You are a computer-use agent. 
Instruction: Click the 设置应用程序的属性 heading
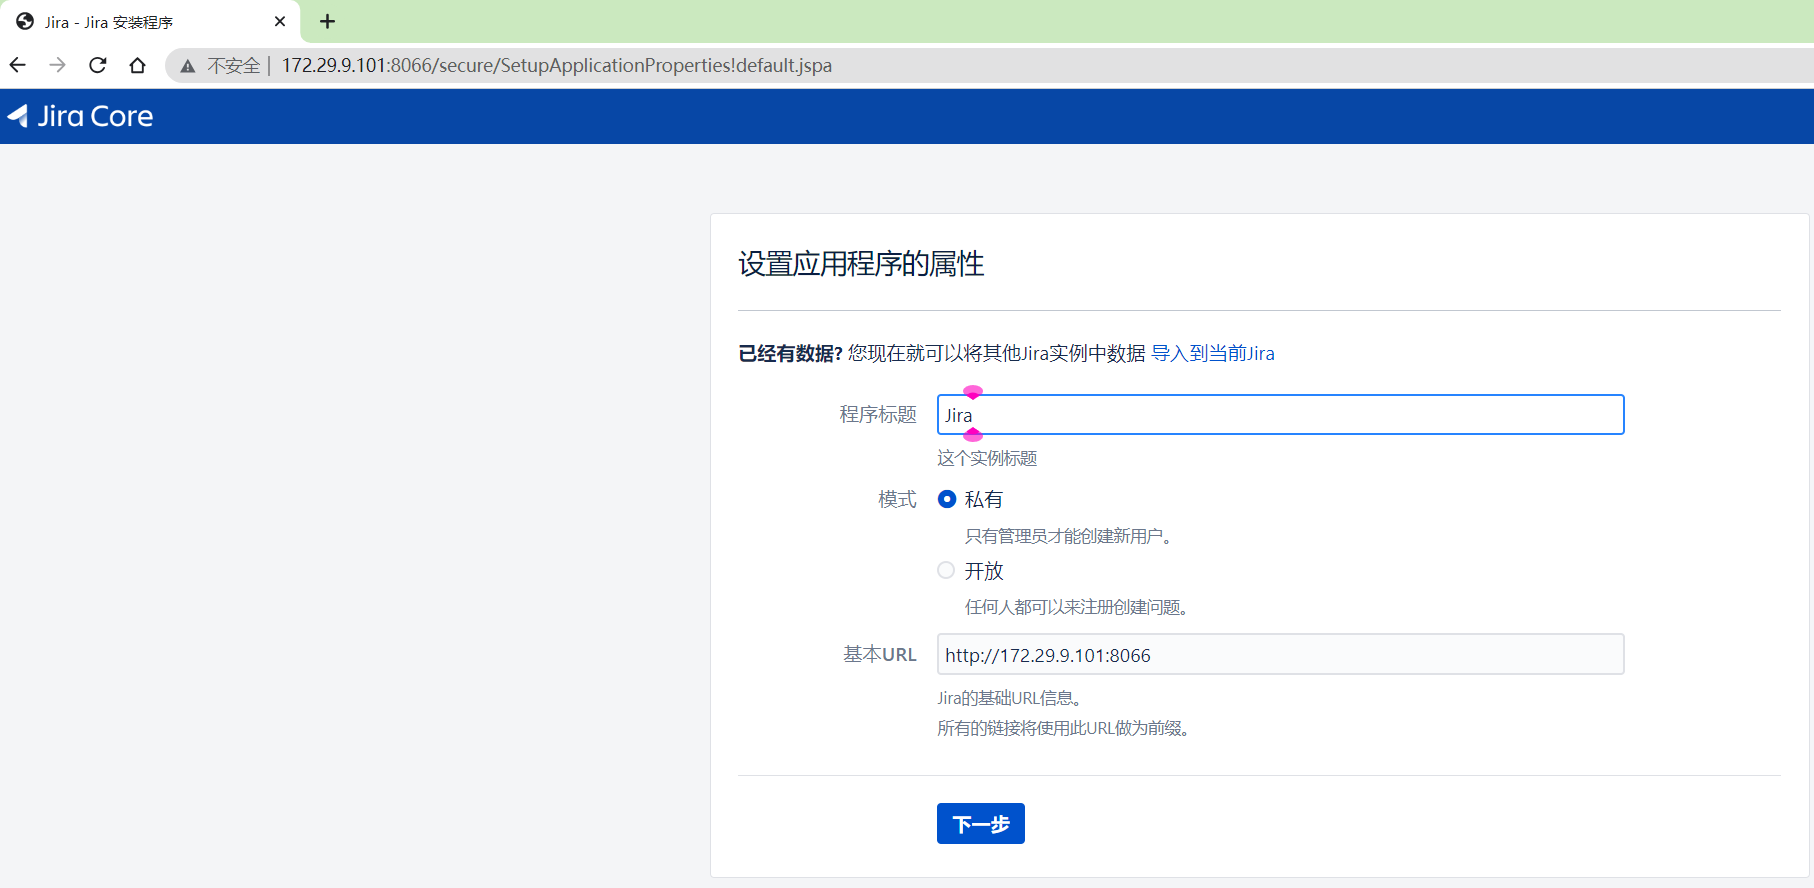coord(861,264)
